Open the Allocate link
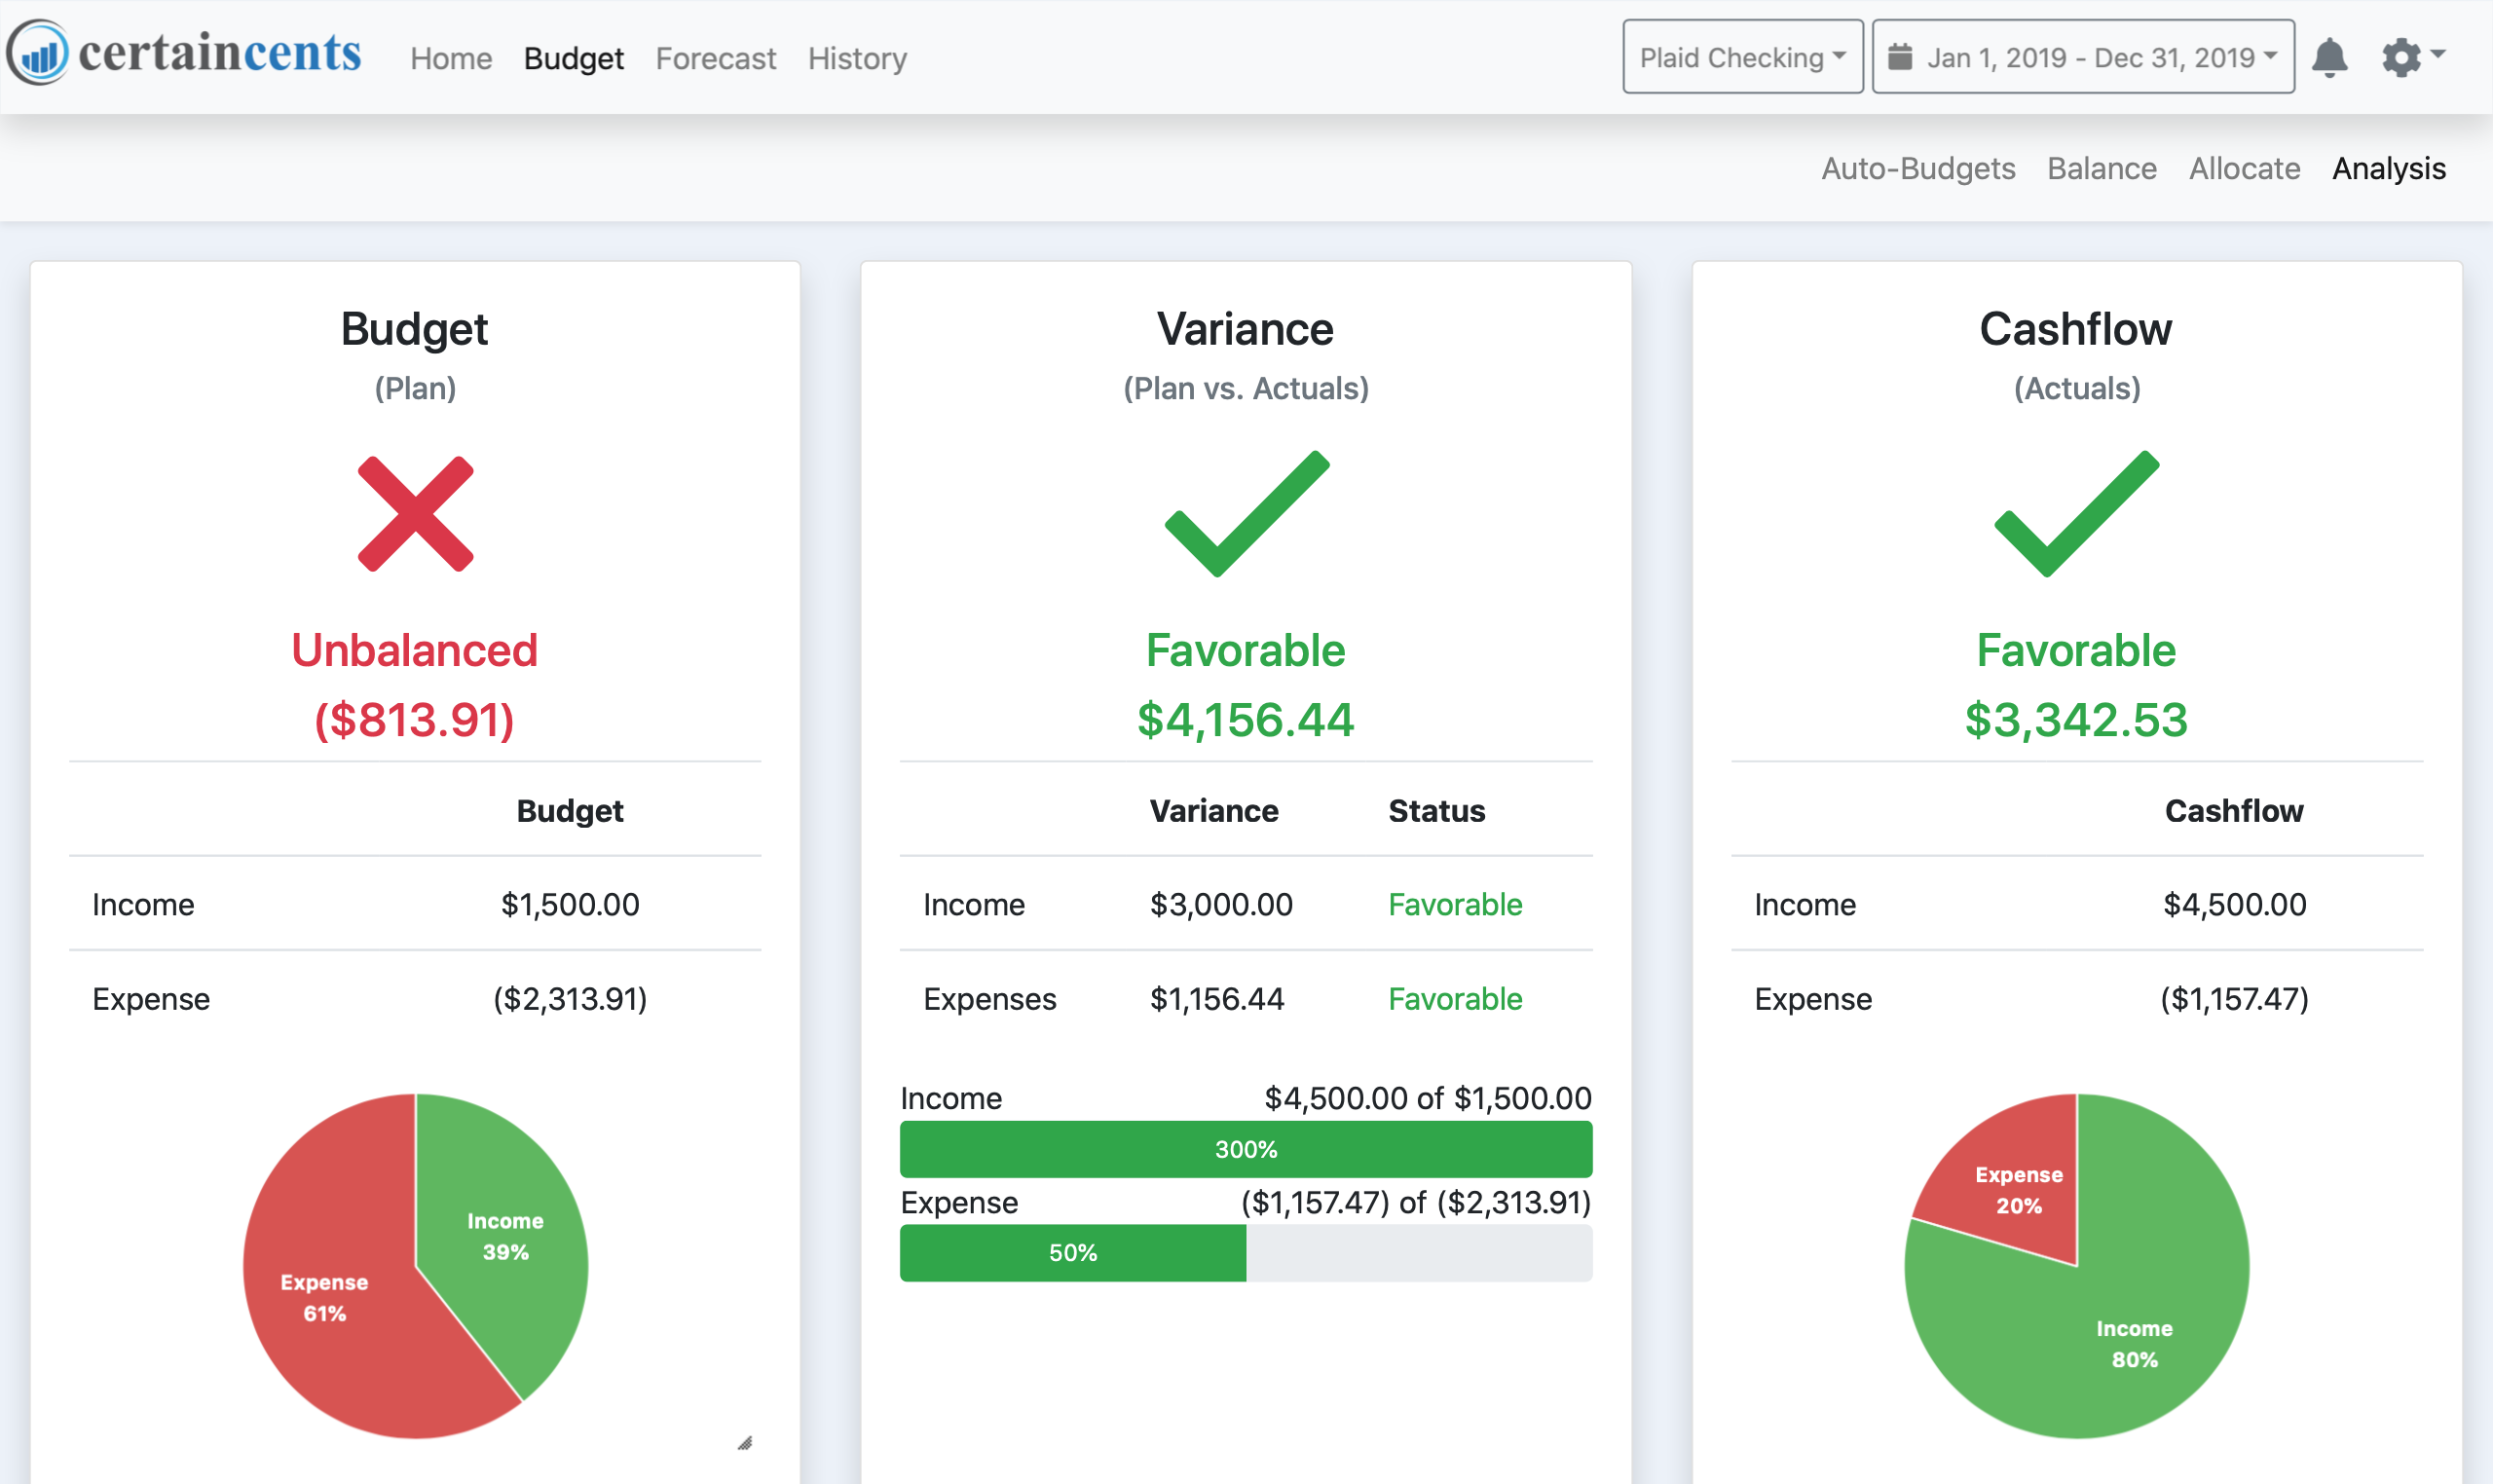 (x=2244, y=168)
